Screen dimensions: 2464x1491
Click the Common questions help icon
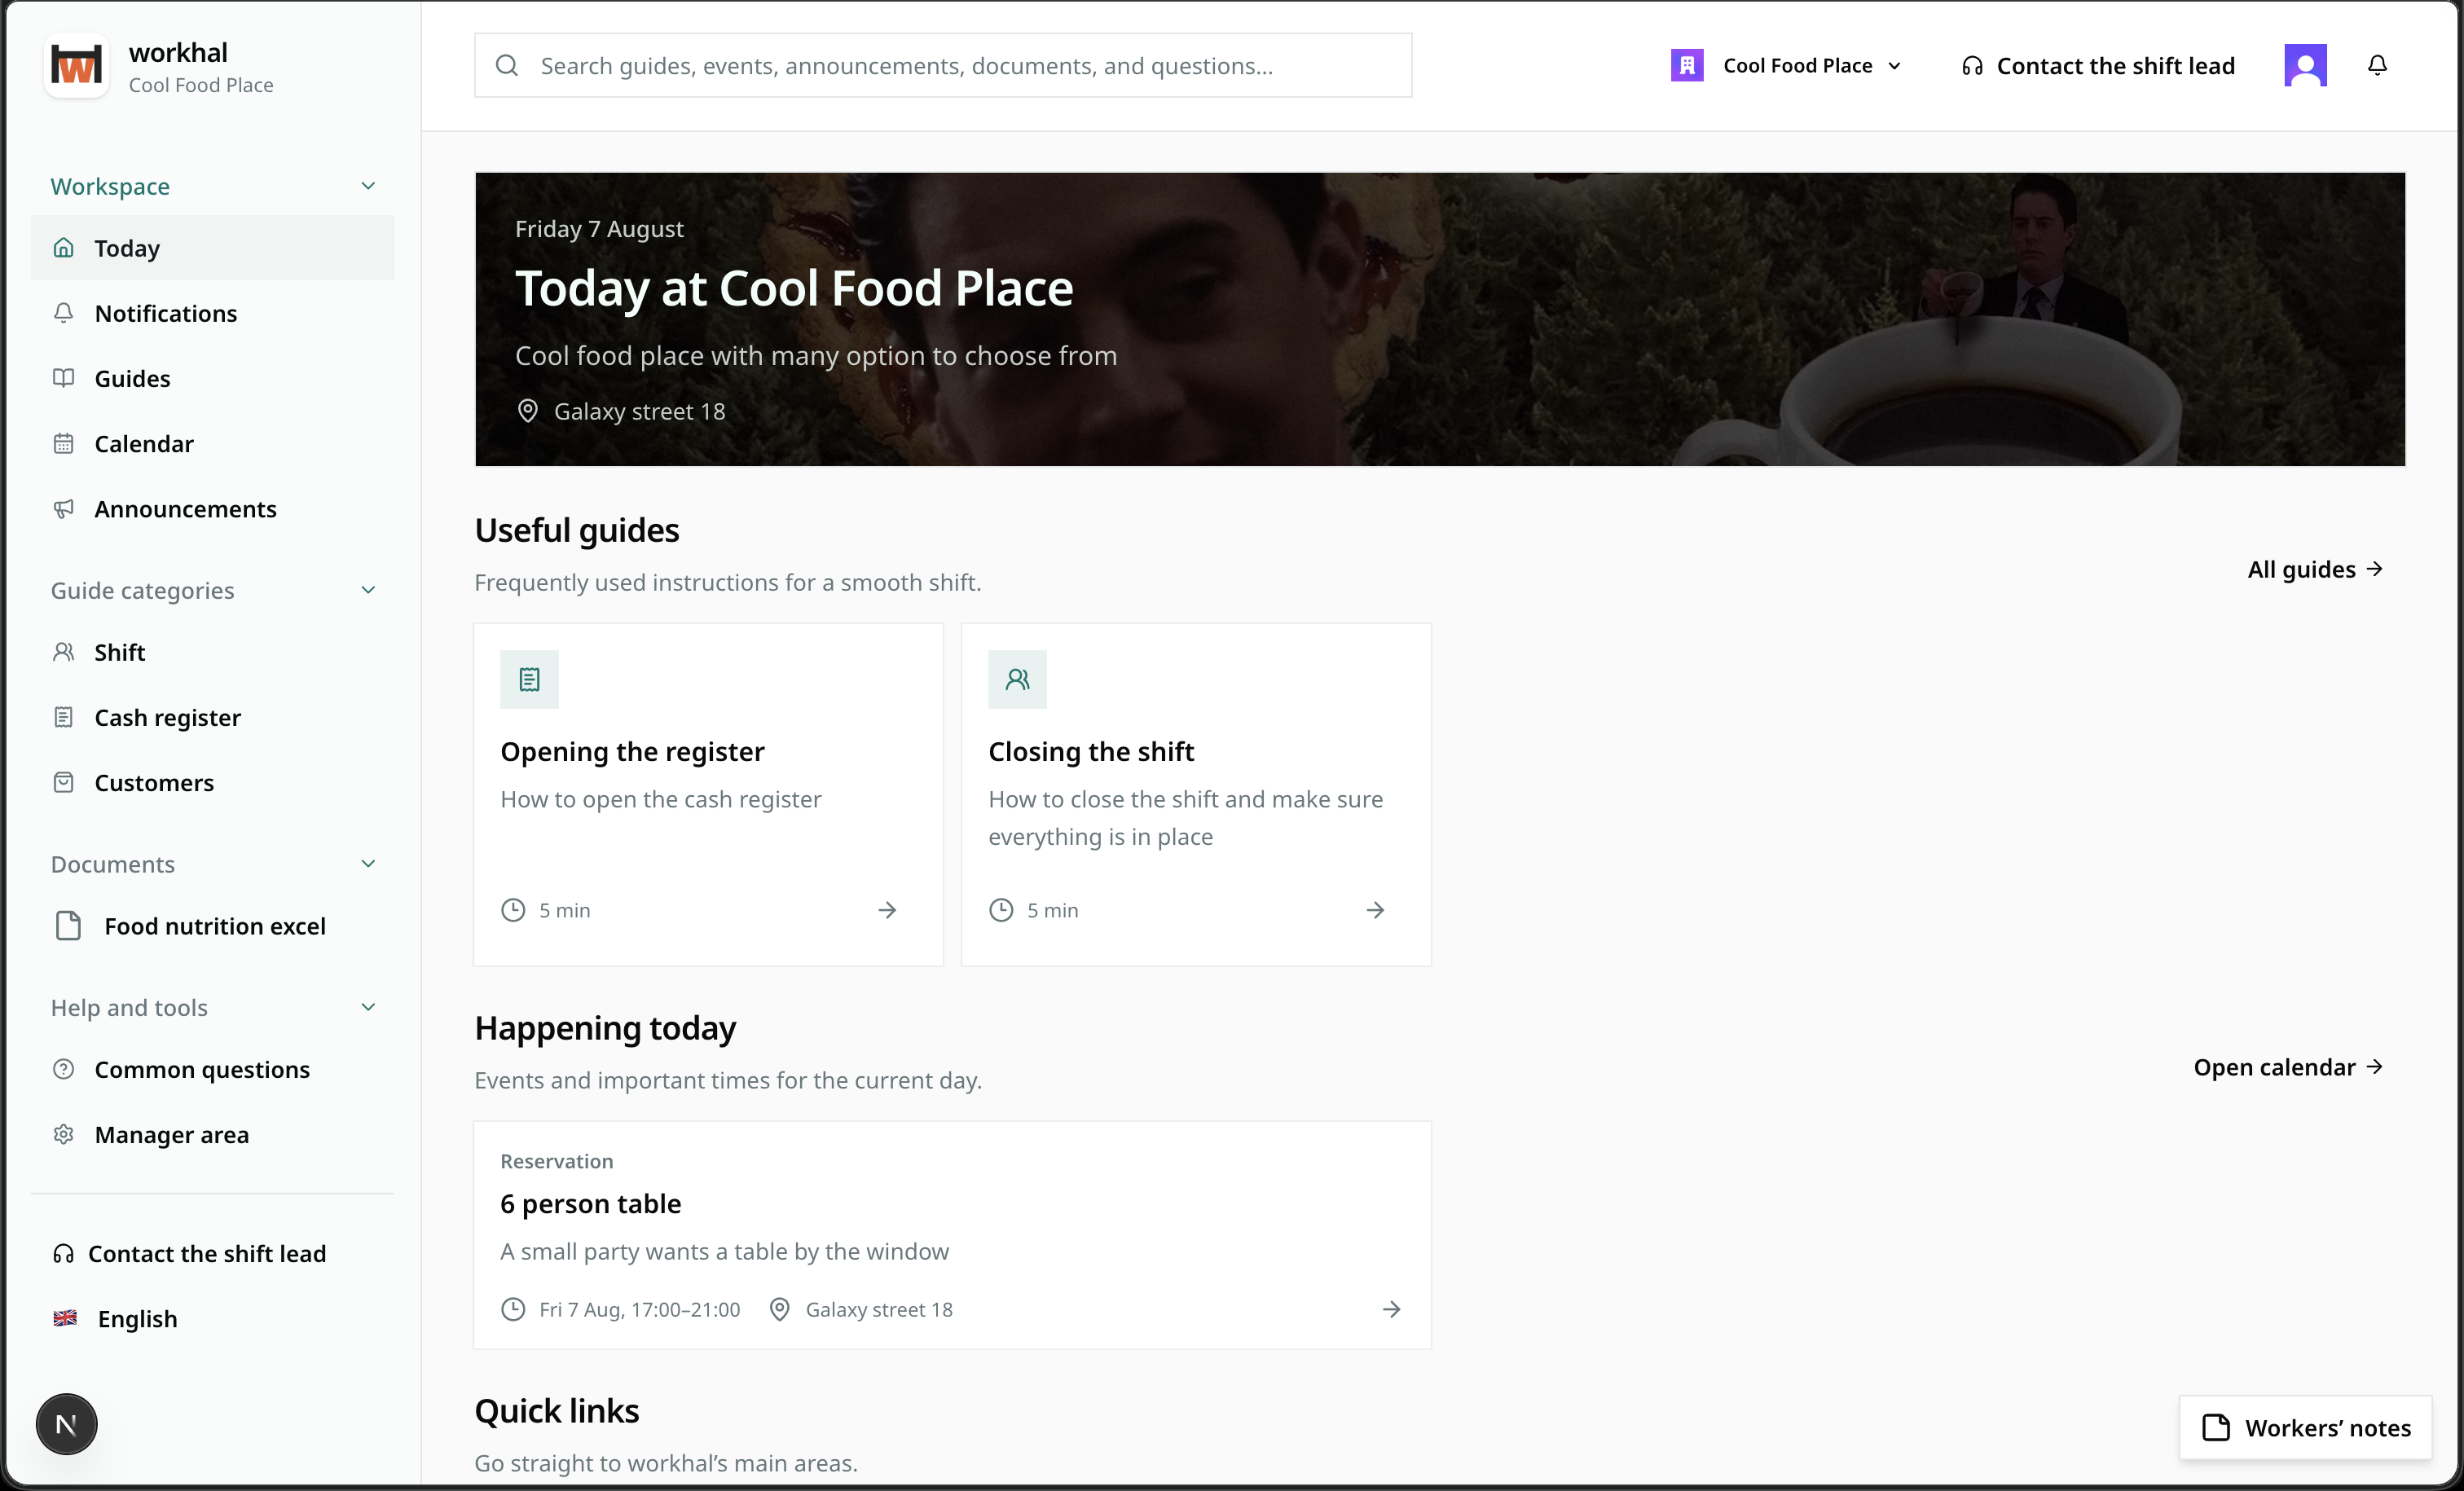click(x=63, y=1069)
